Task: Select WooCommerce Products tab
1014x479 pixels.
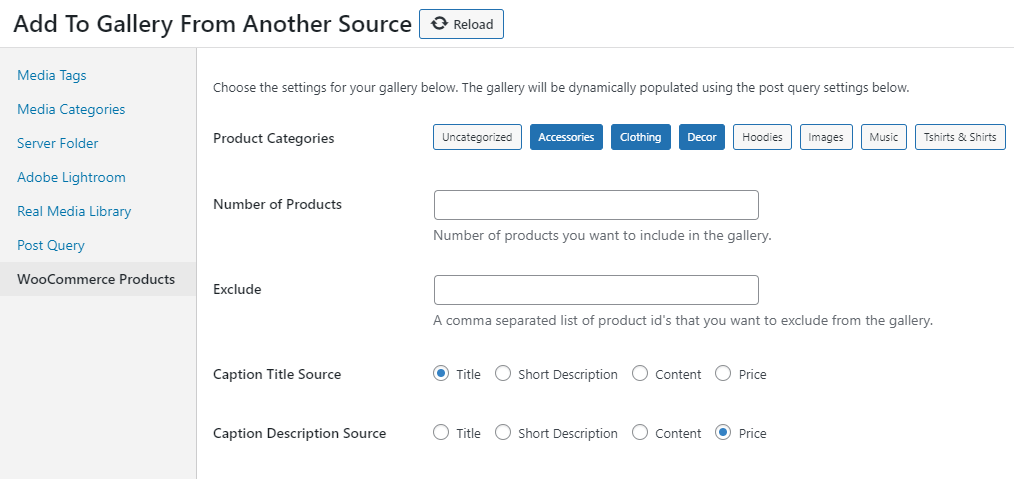Action: coord(98,279)
